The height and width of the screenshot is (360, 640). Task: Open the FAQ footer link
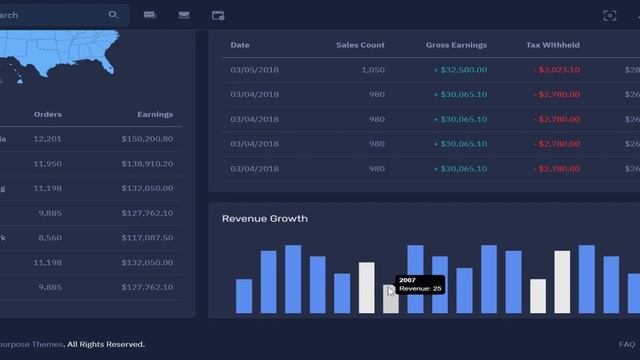click(x=627, y=344)
